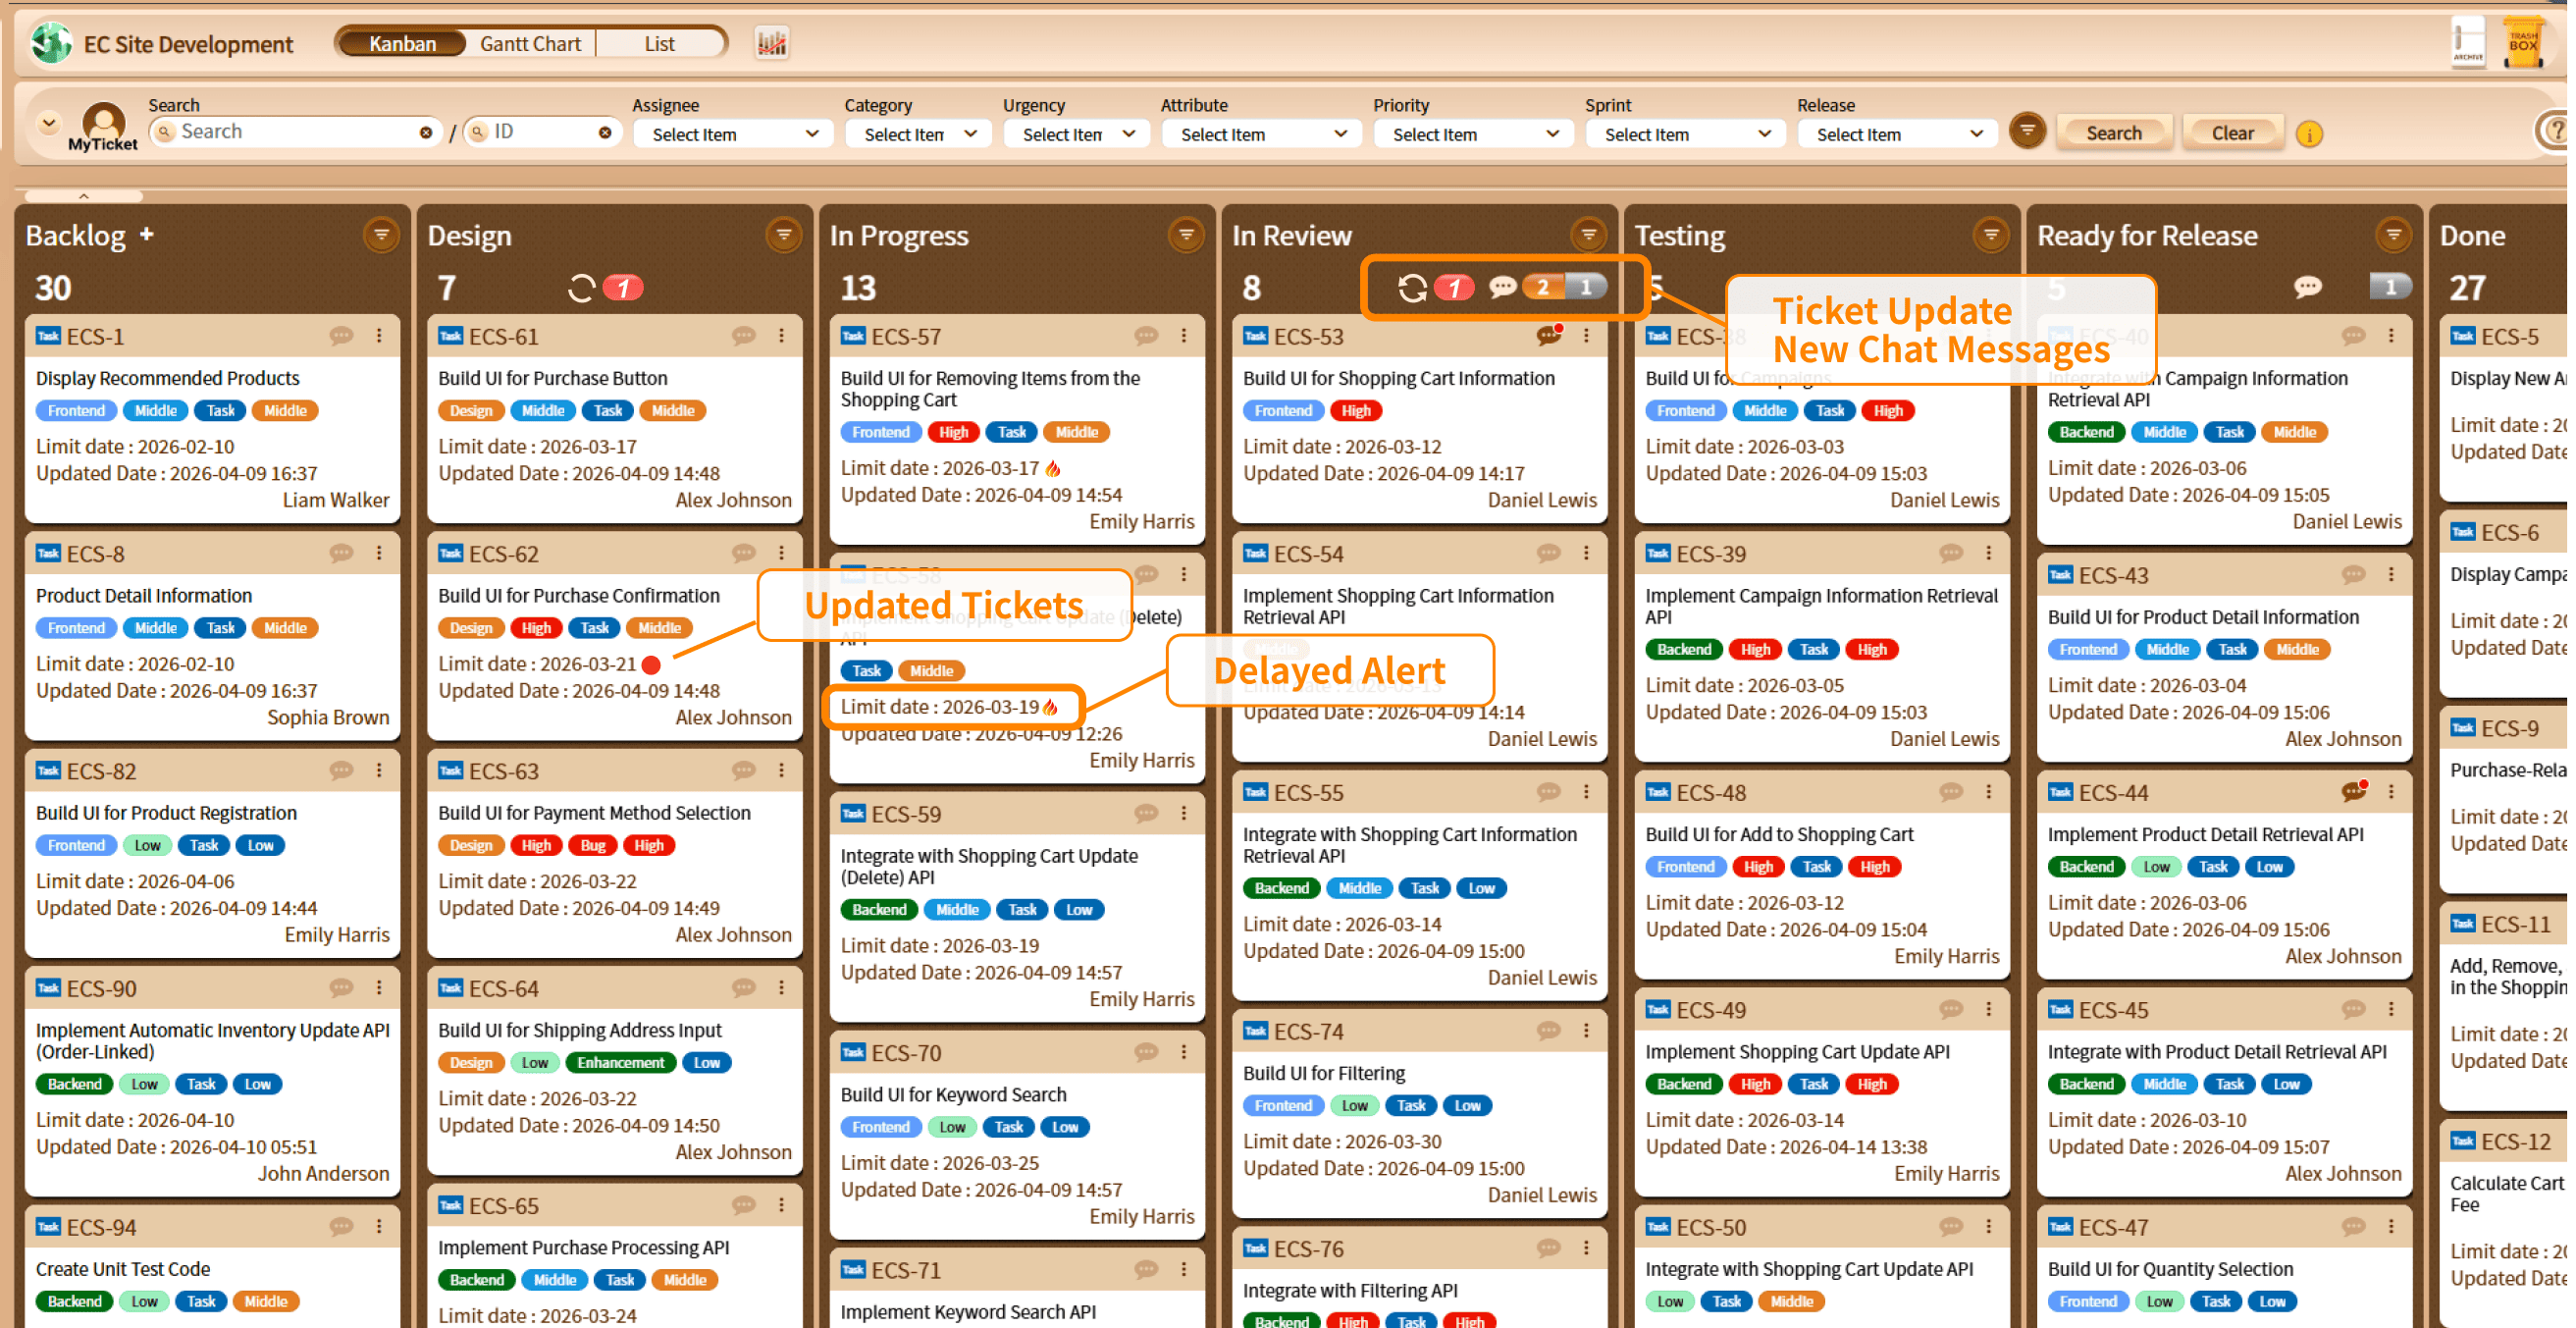
Task: Open the chart statistics icon
Action: tap(771, 43)
